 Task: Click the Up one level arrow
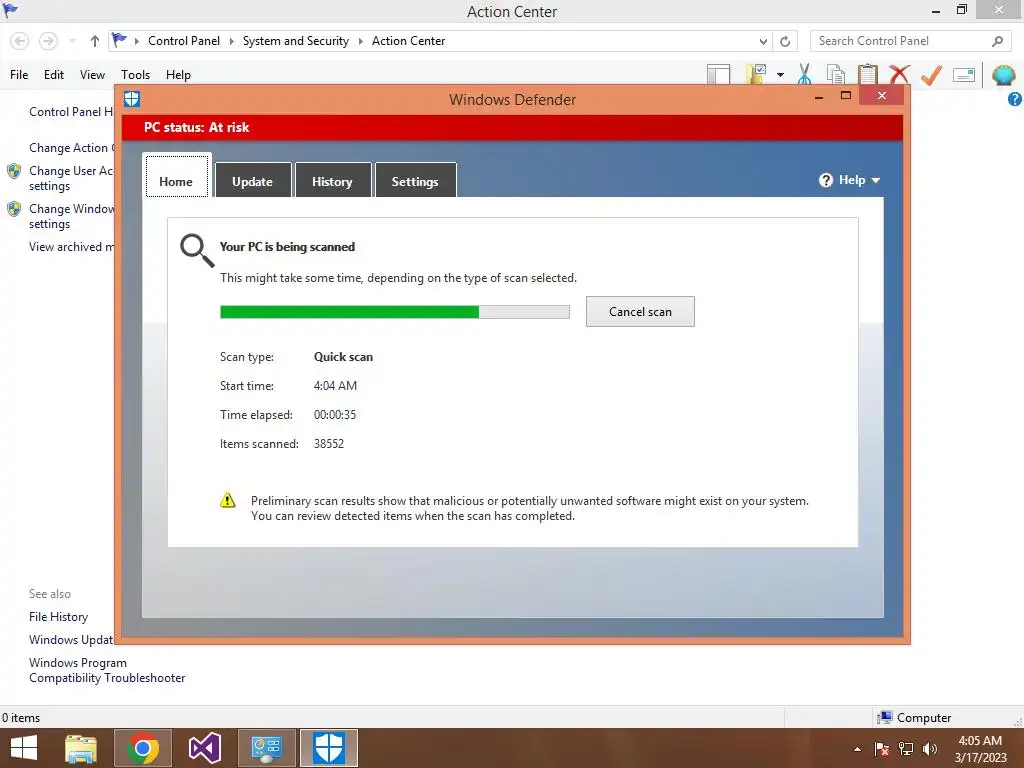coord(95,41)
